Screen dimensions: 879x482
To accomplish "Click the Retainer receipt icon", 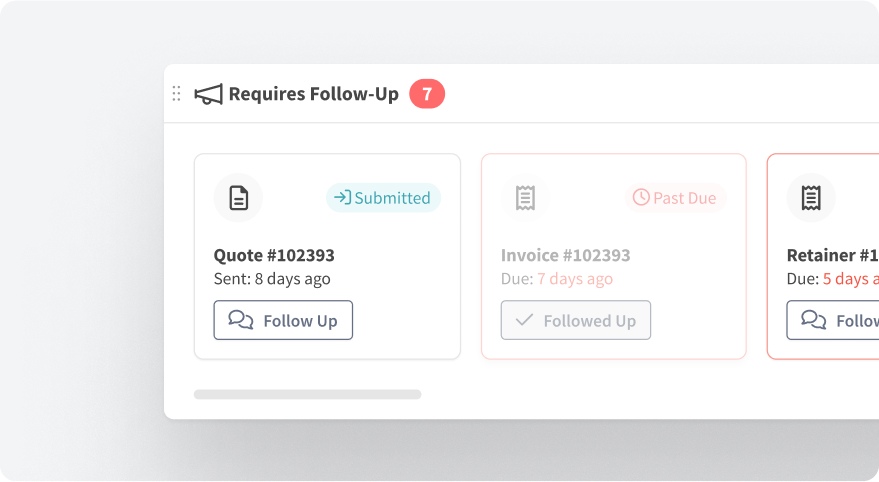I will pos(811,198).
